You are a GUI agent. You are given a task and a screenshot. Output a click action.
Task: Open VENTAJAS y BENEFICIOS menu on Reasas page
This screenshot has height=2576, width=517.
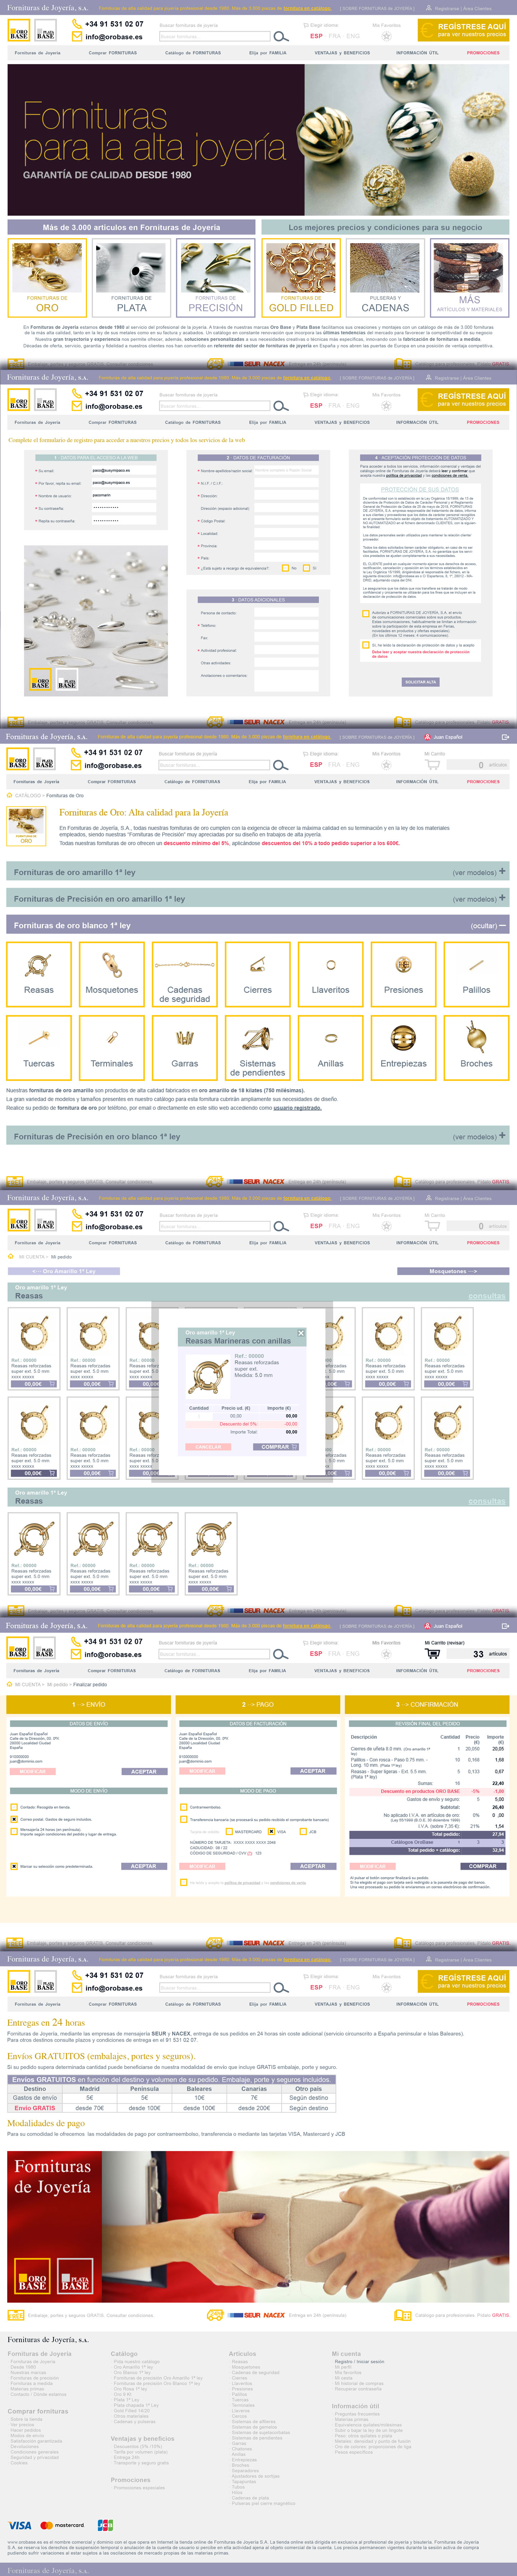click(342, 1243)
